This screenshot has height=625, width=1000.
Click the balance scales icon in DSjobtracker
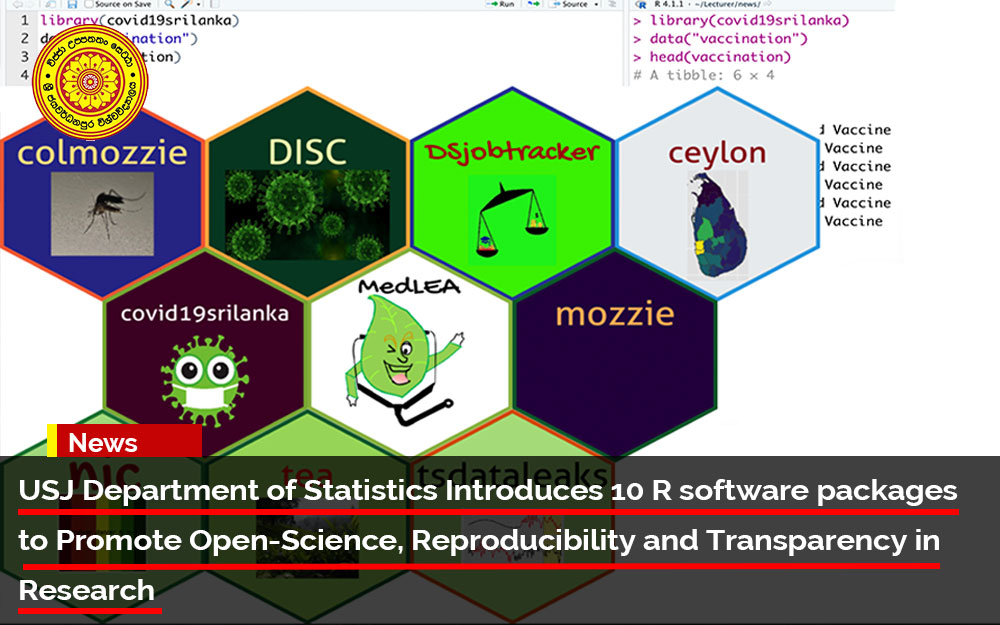(511, 220)
